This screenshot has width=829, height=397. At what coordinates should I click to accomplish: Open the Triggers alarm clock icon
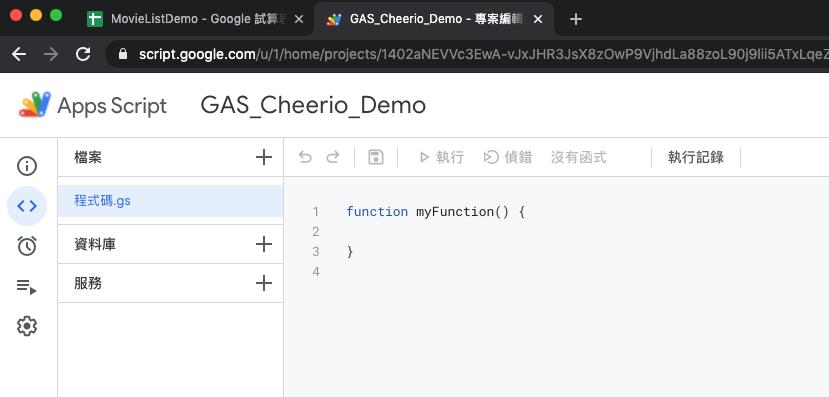click(x=27, y=246)
